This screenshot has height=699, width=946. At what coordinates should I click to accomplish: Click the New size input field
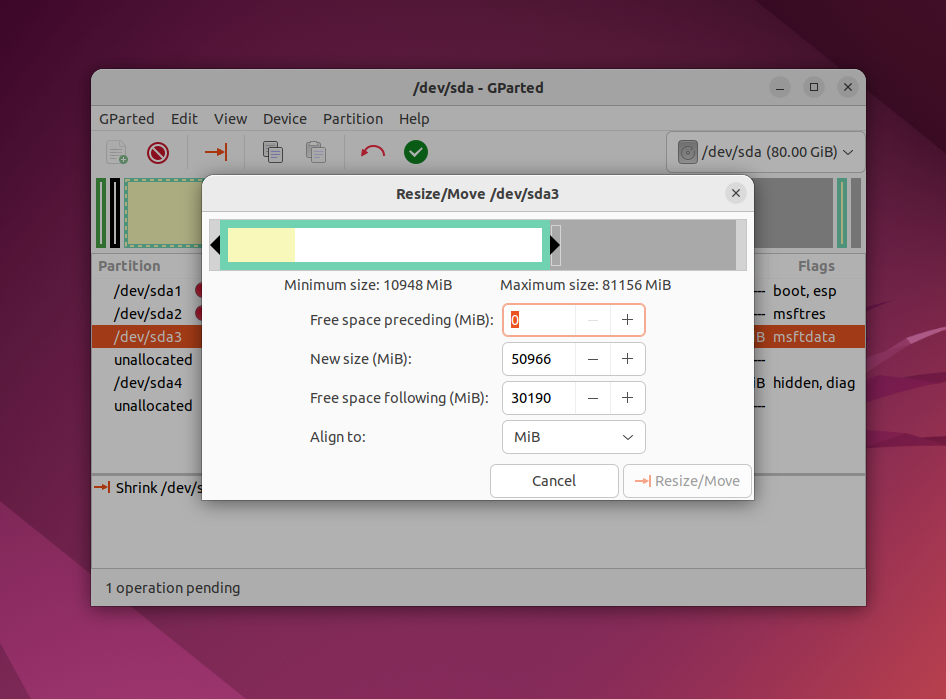(x=539, y=359)
